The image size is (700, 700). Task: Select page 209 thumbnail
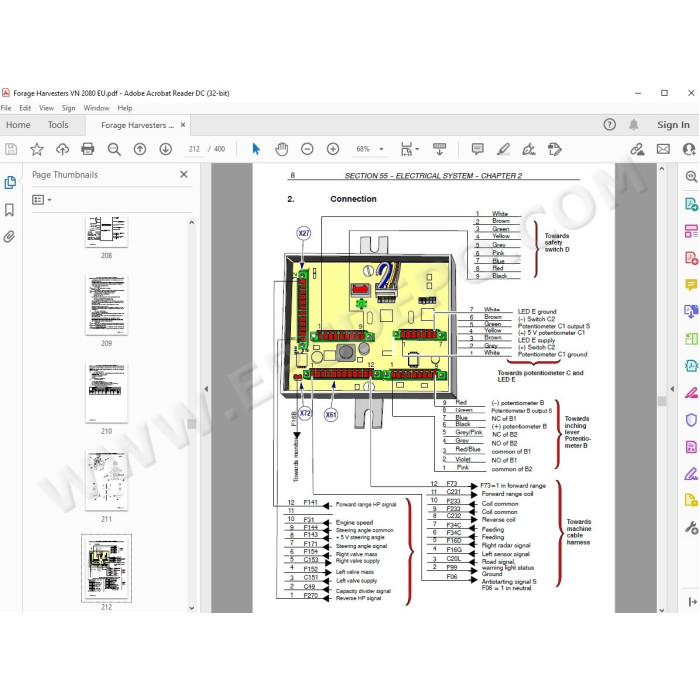coord(106,304)
